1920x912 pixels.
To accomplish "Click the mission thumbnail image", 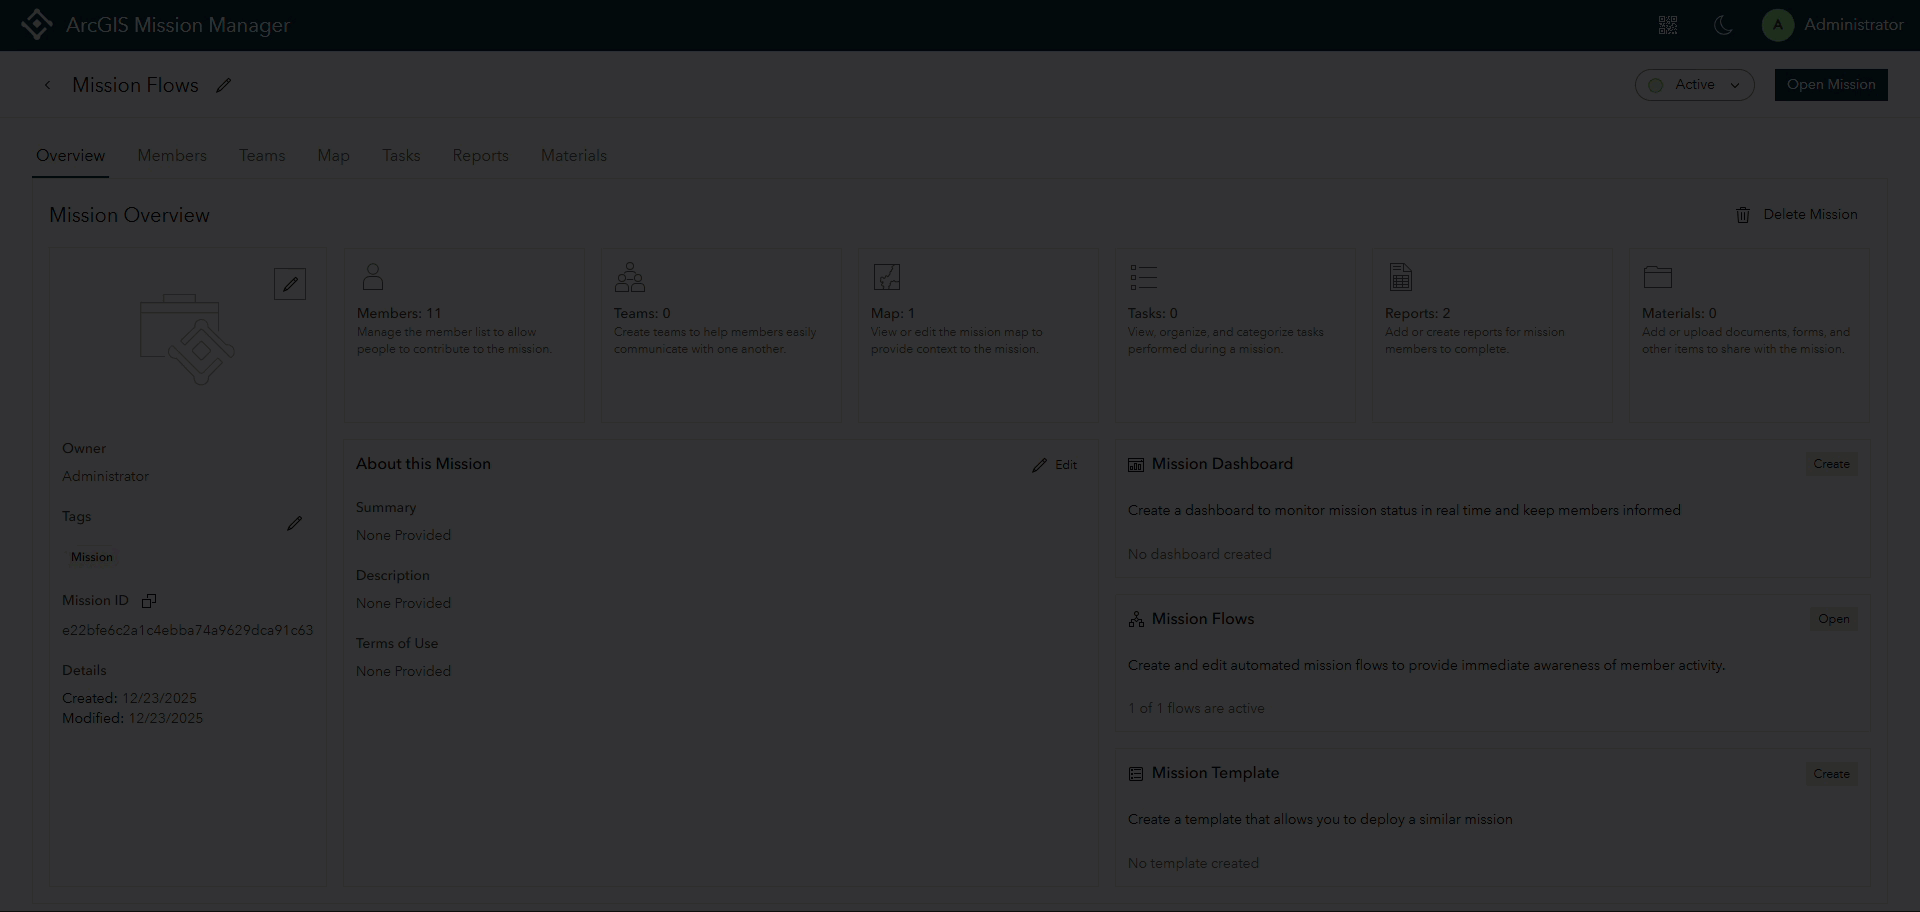I will tap(188, 339).
